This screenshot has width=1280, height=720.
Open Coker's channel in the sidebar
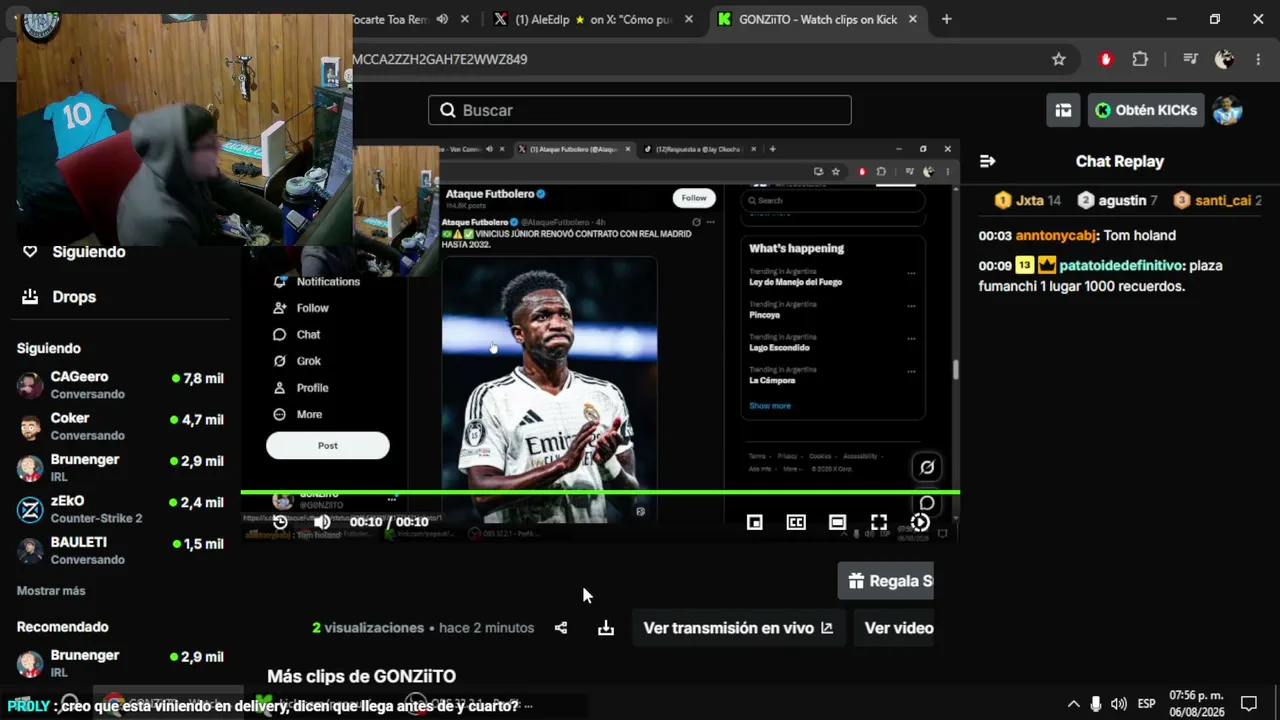tap(120, 426)
